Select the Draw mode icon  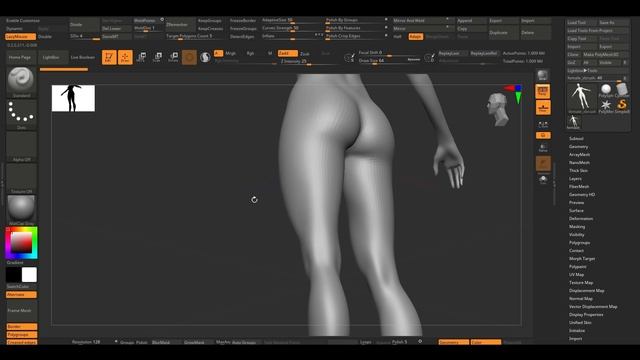[125, 57]
